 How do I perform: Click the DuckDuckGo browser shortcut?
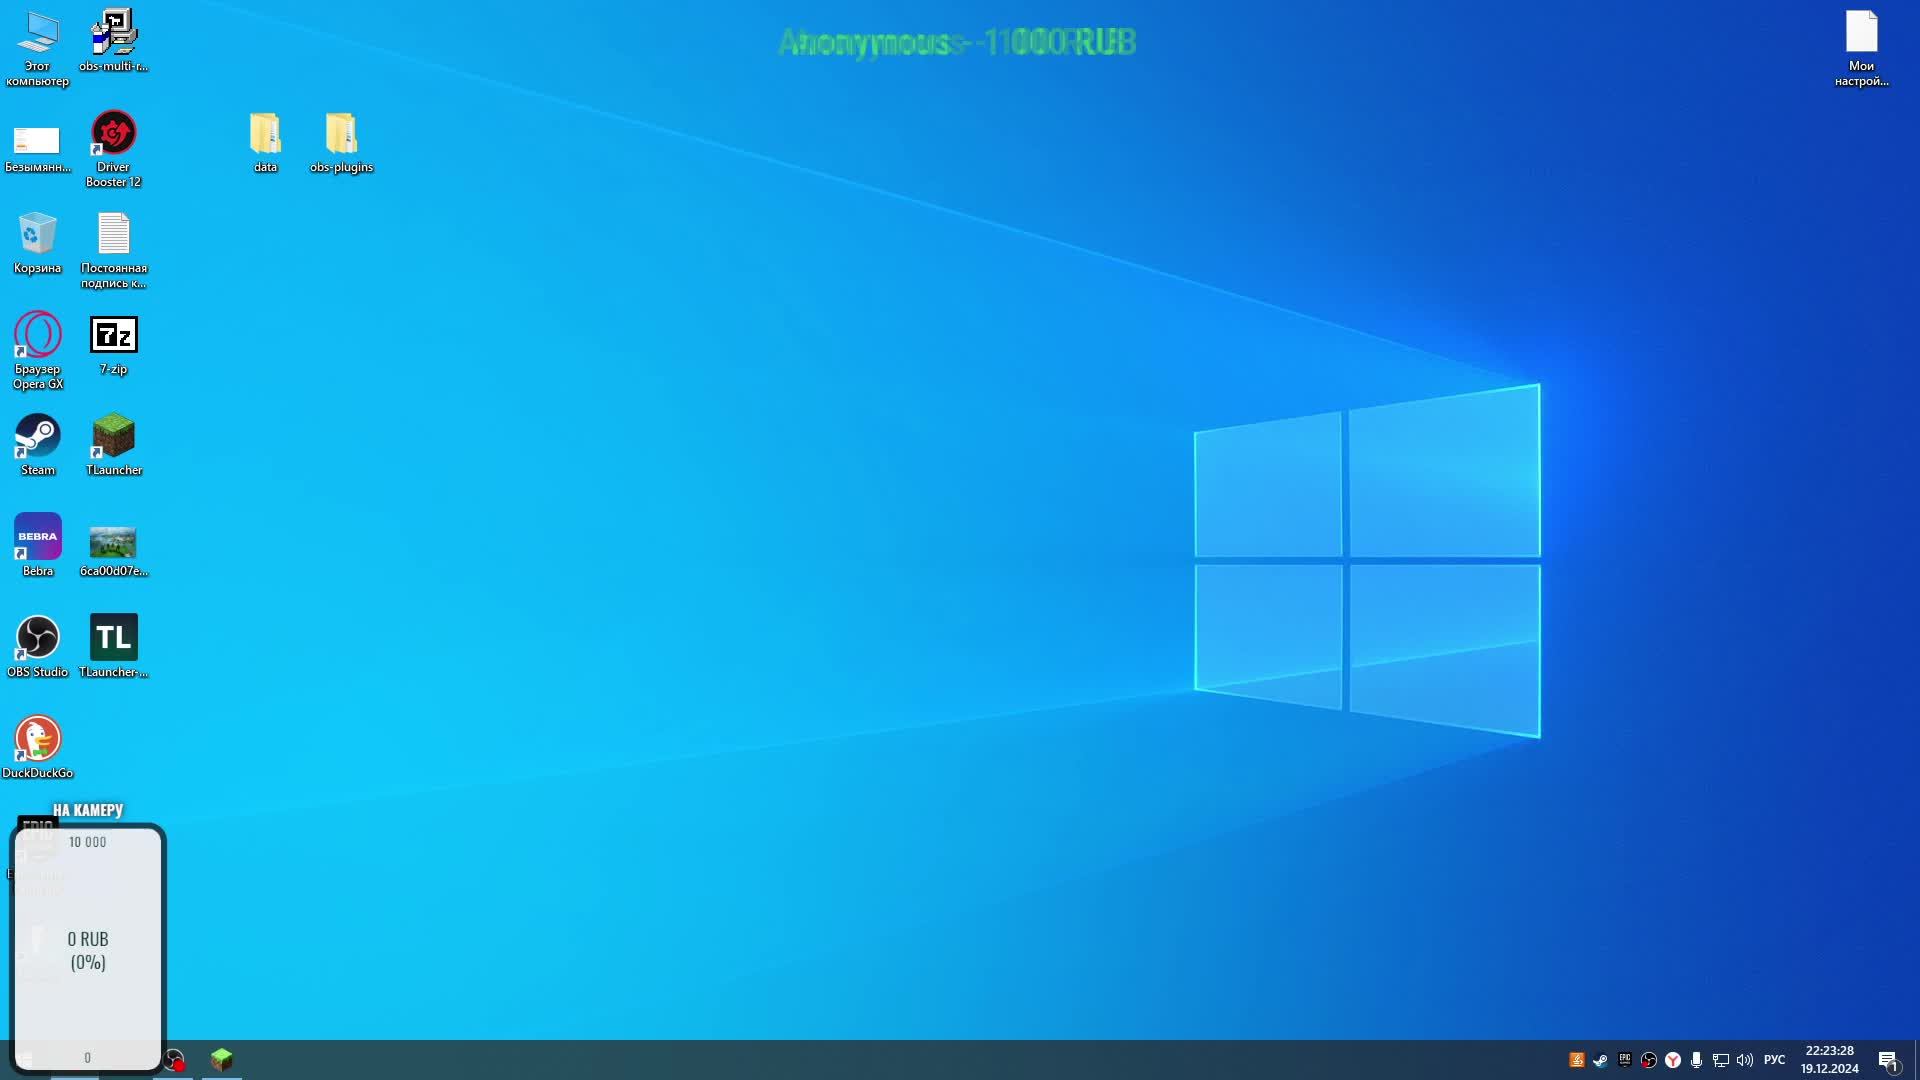pos(38,739)
